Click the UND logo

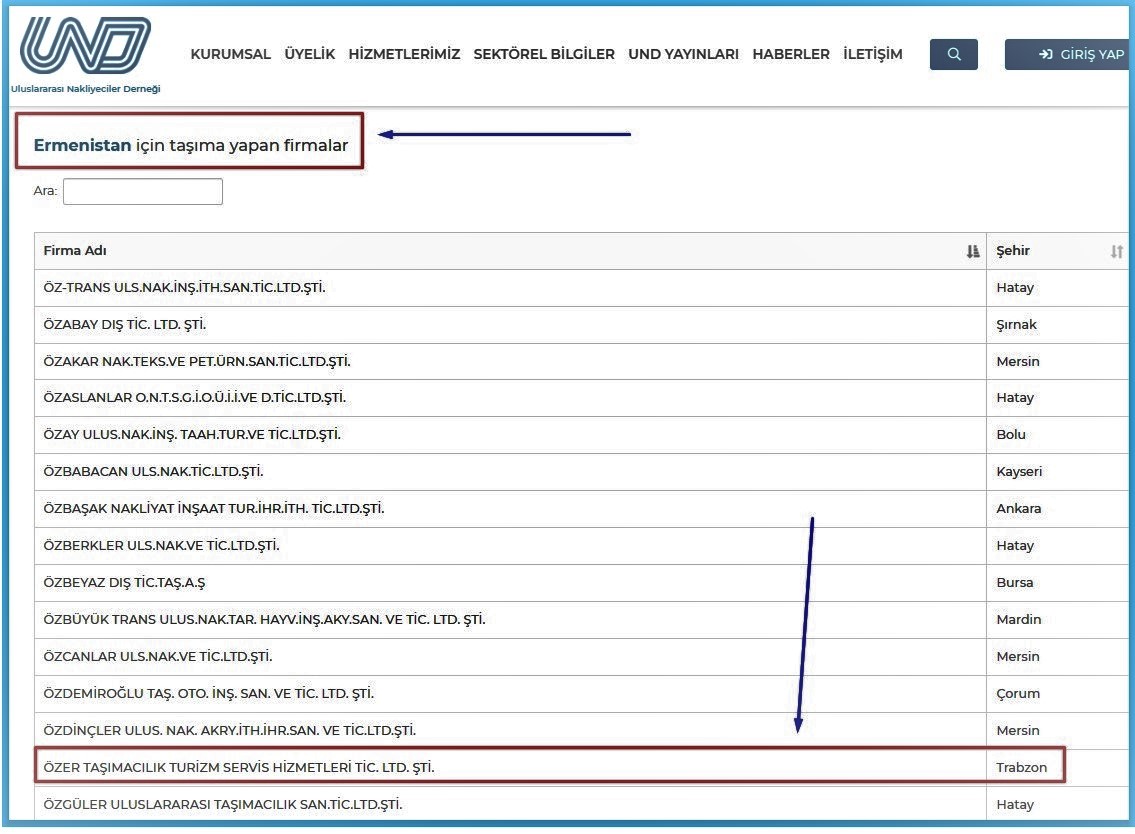(x=85, y=45)
